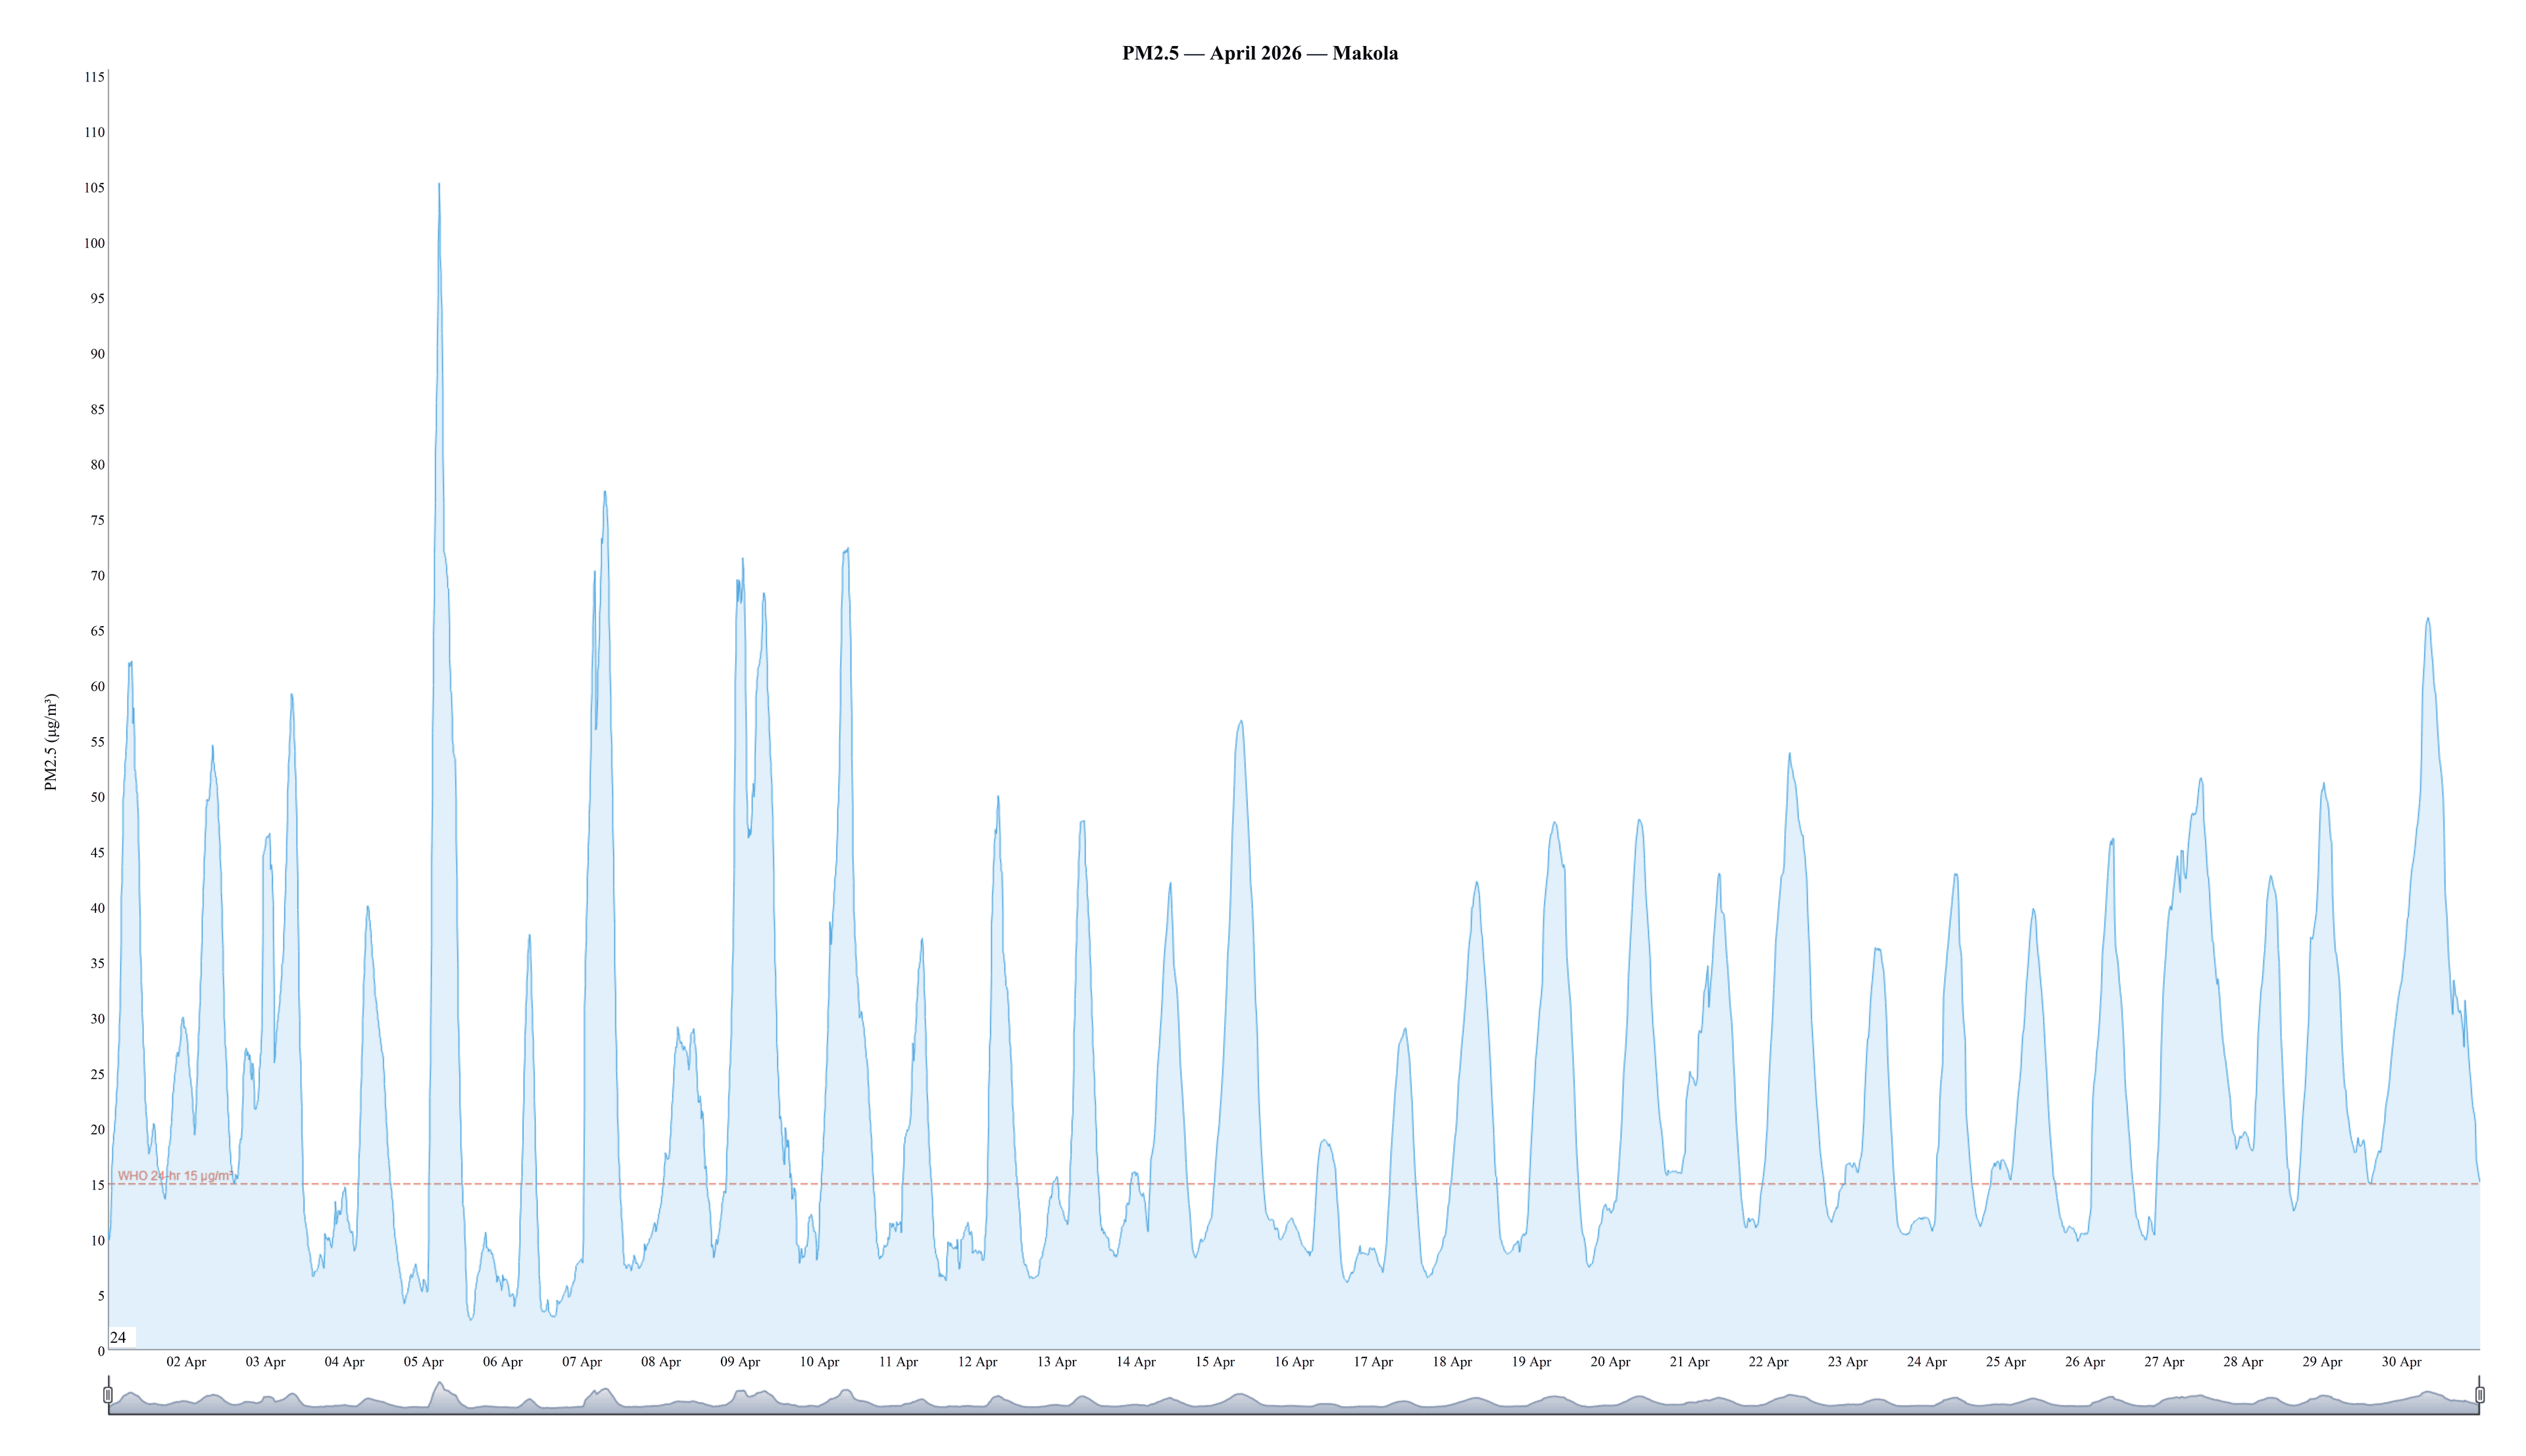Click the '80' y-axis tick label
The height and width of the screenshot is (1456, 2526).
pyautogui.click(x=97, y=465)
